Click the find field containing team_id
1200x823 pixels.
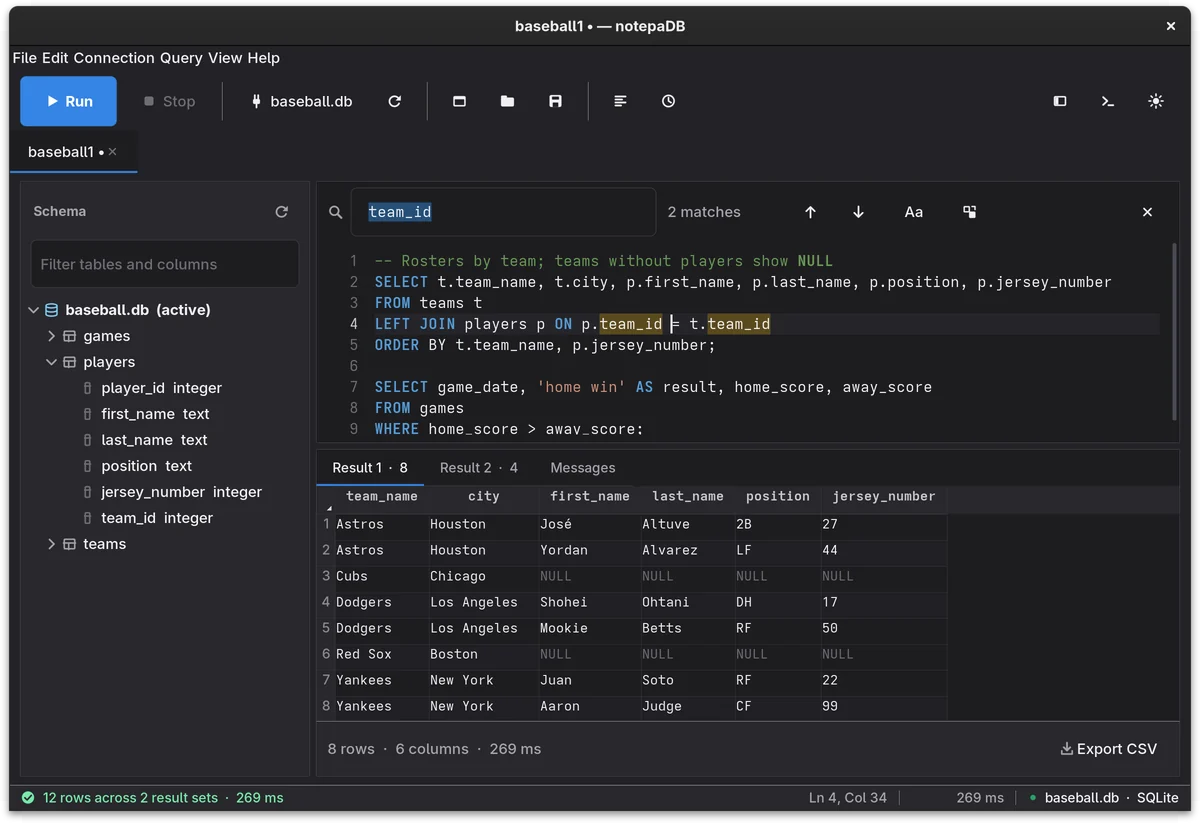(x=503, y=212)
